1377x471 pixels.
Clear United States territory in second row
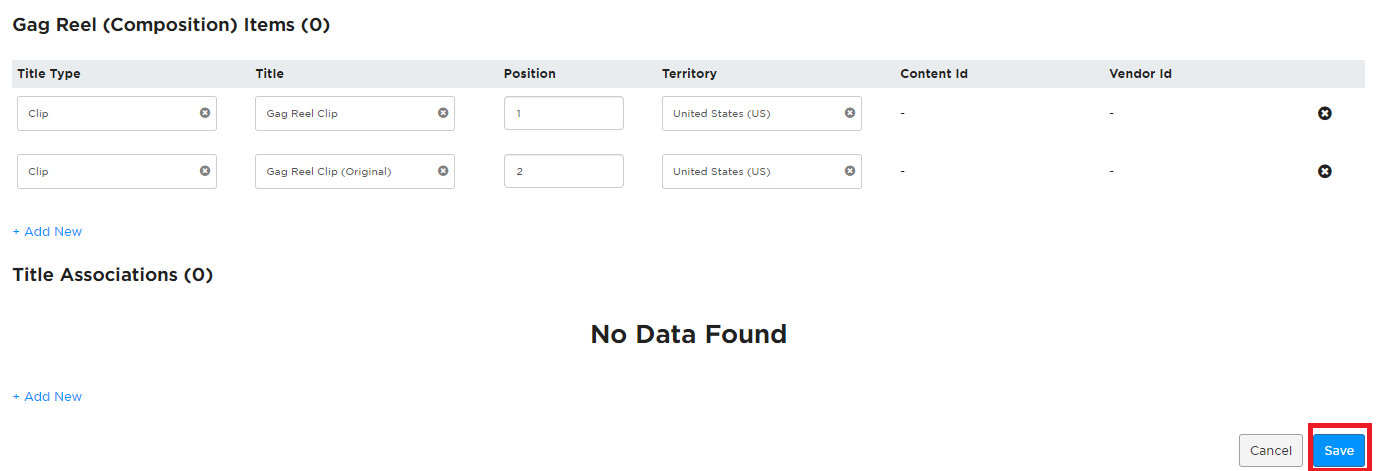tap(850, 171)
